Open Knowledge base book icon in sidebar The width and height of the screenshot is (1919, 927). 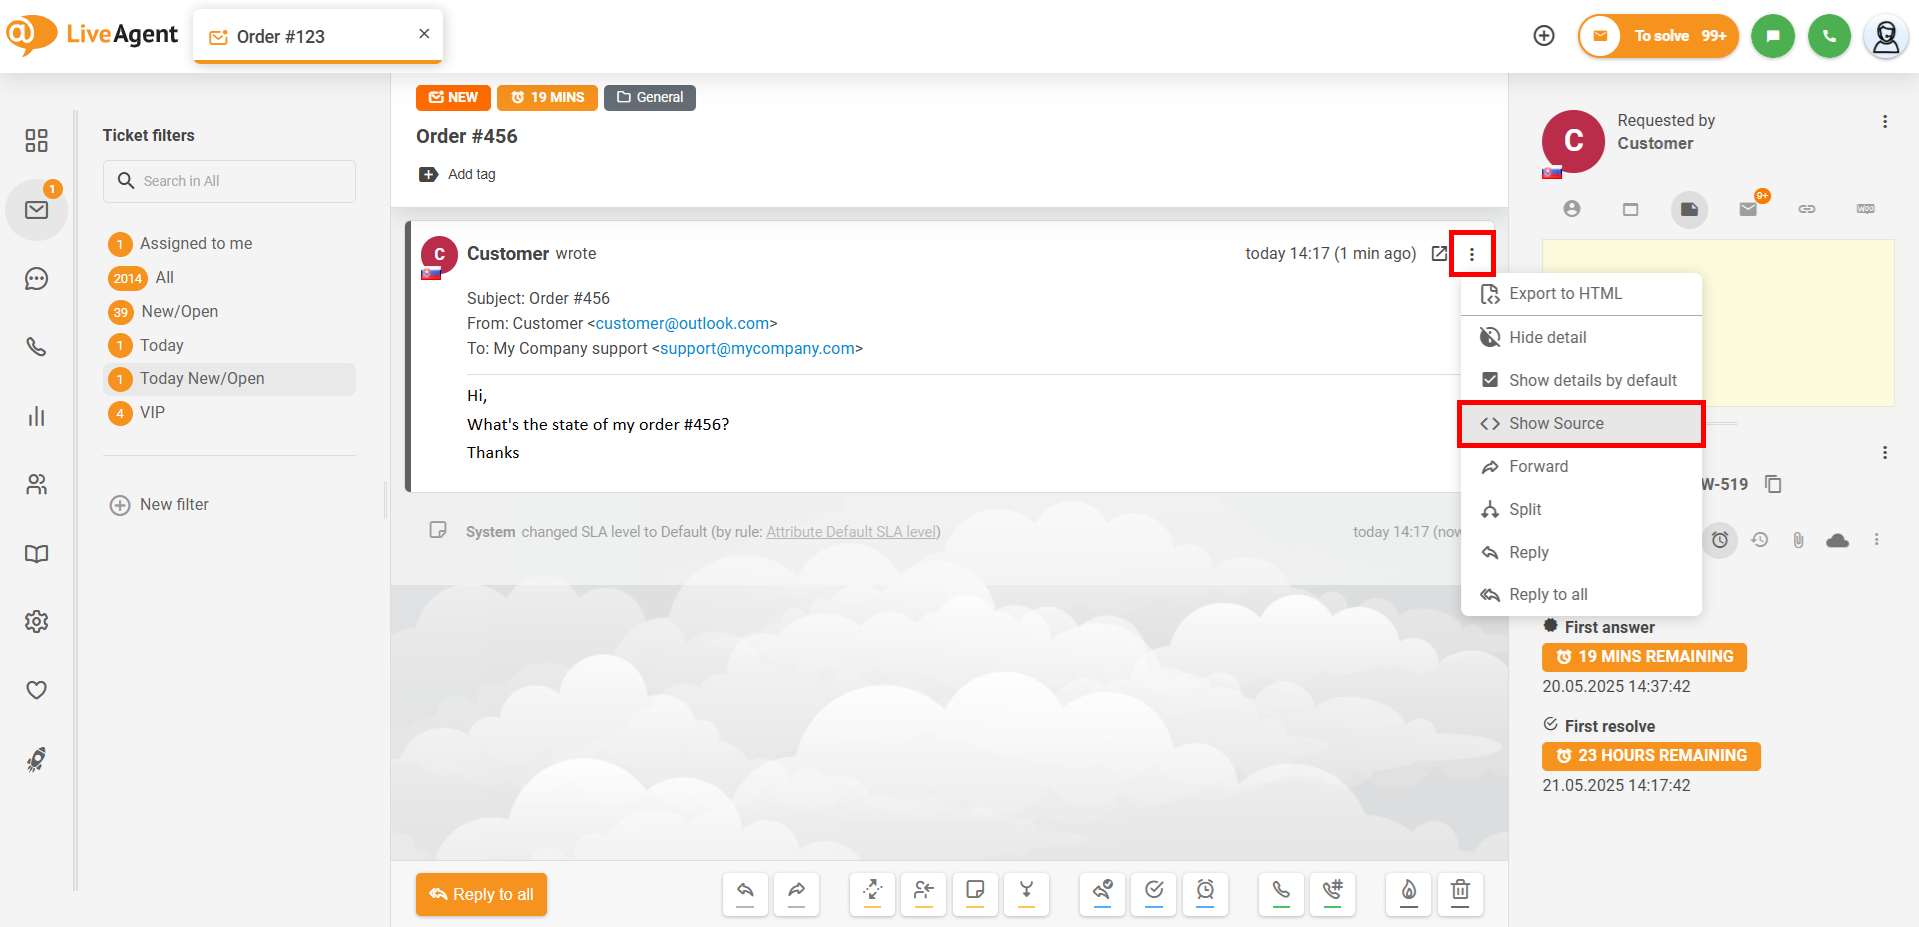coord(37,554)
